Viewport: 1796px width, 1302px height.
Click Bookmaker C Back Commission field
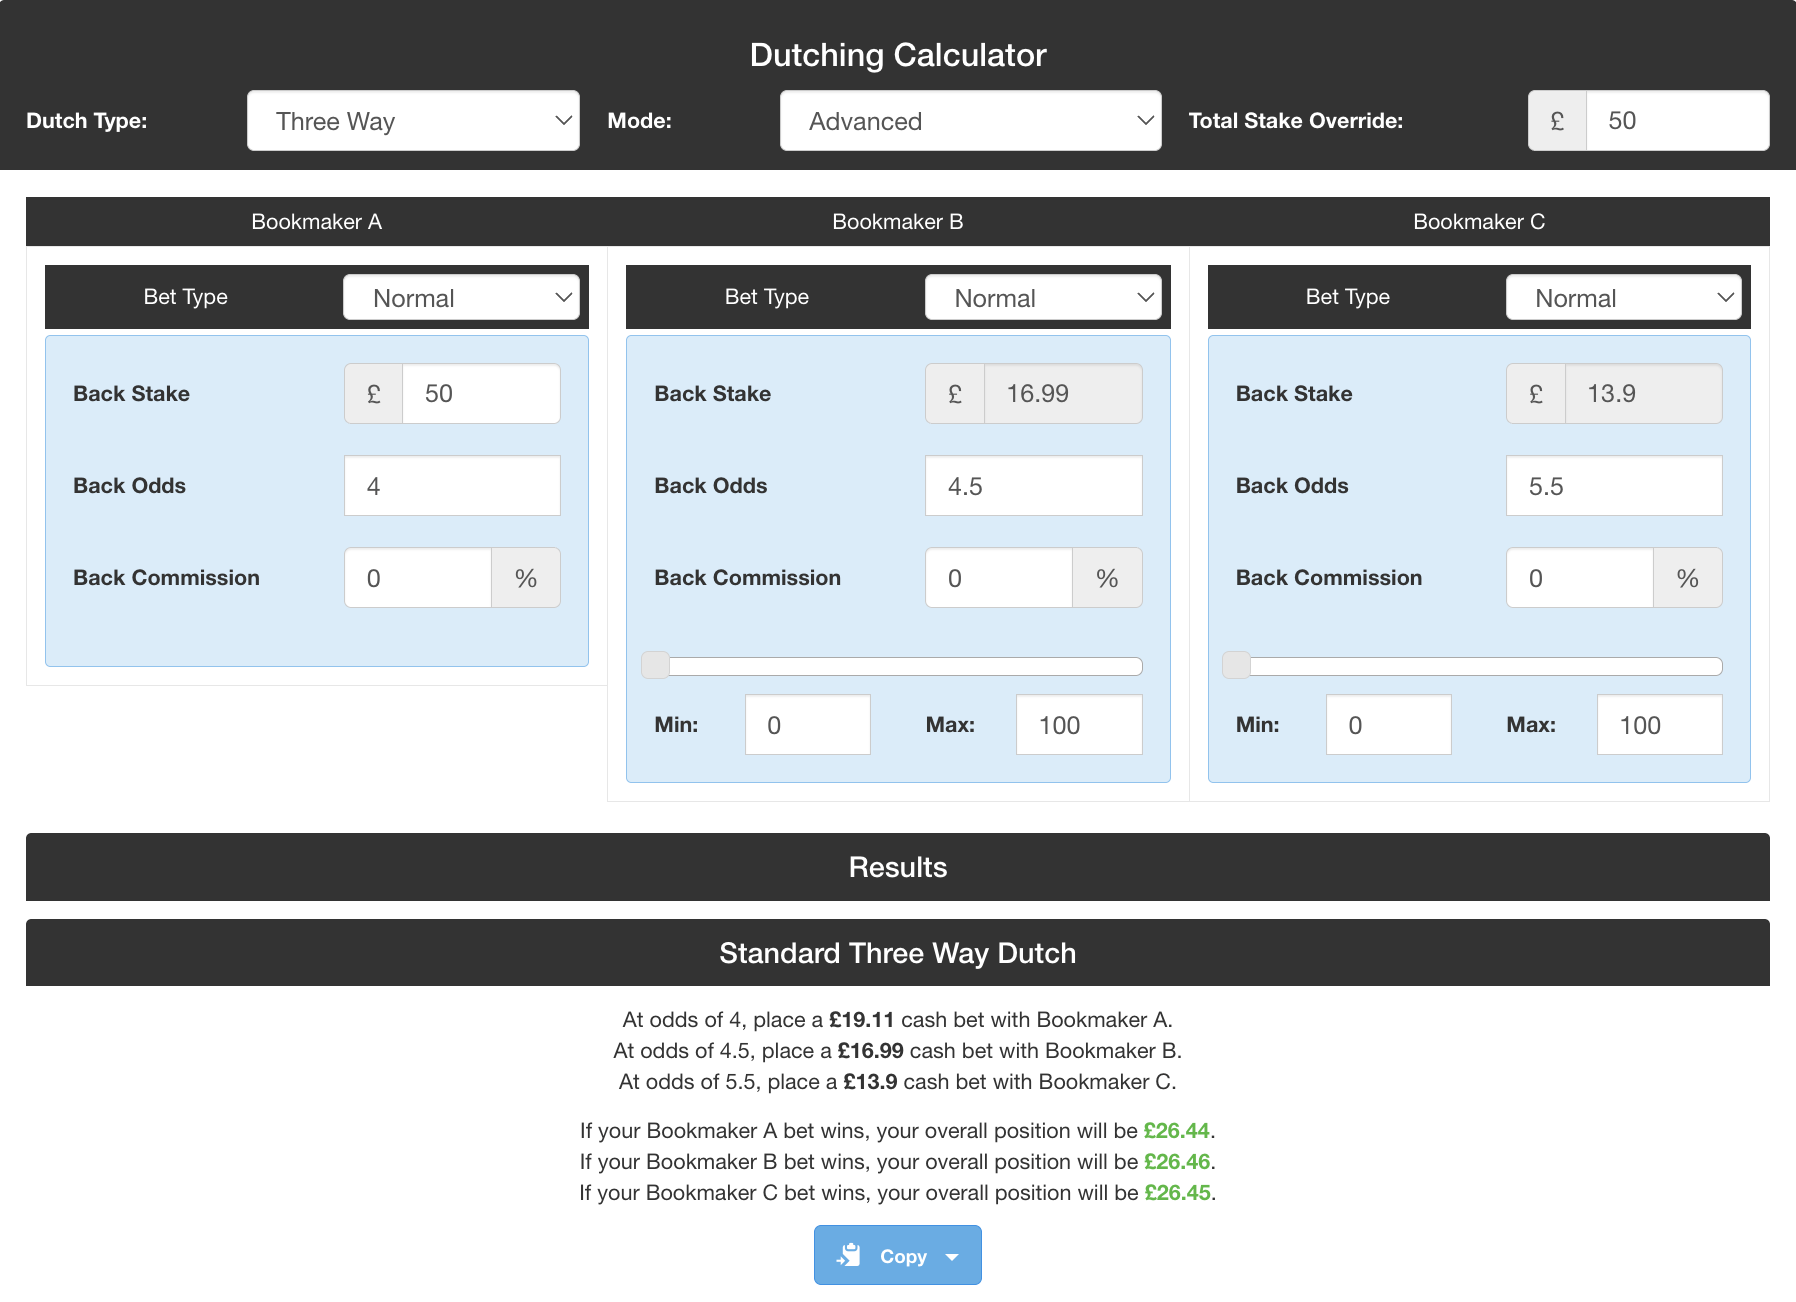(1580, 578)
